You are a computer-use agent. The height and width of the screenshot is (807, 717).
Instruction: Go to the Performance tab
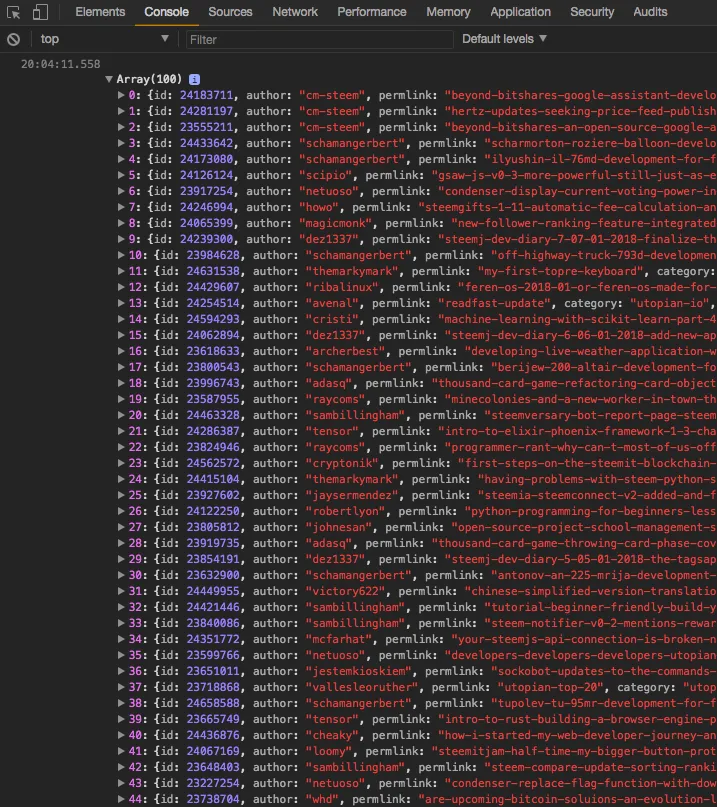(x=372, y=12)
